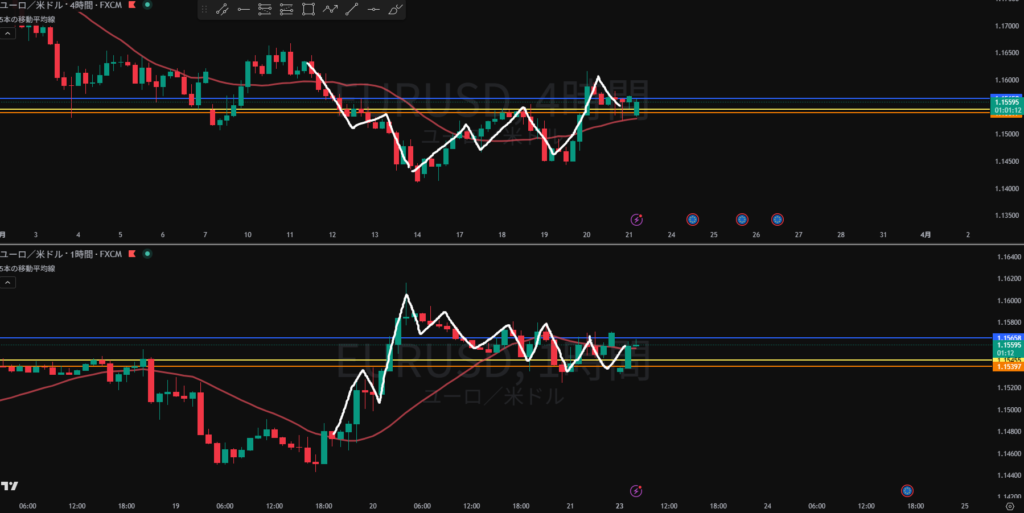Screen dimensions: 1024x513
Task: Click the blue 1.15658 price label
Action: point(1006,338)
